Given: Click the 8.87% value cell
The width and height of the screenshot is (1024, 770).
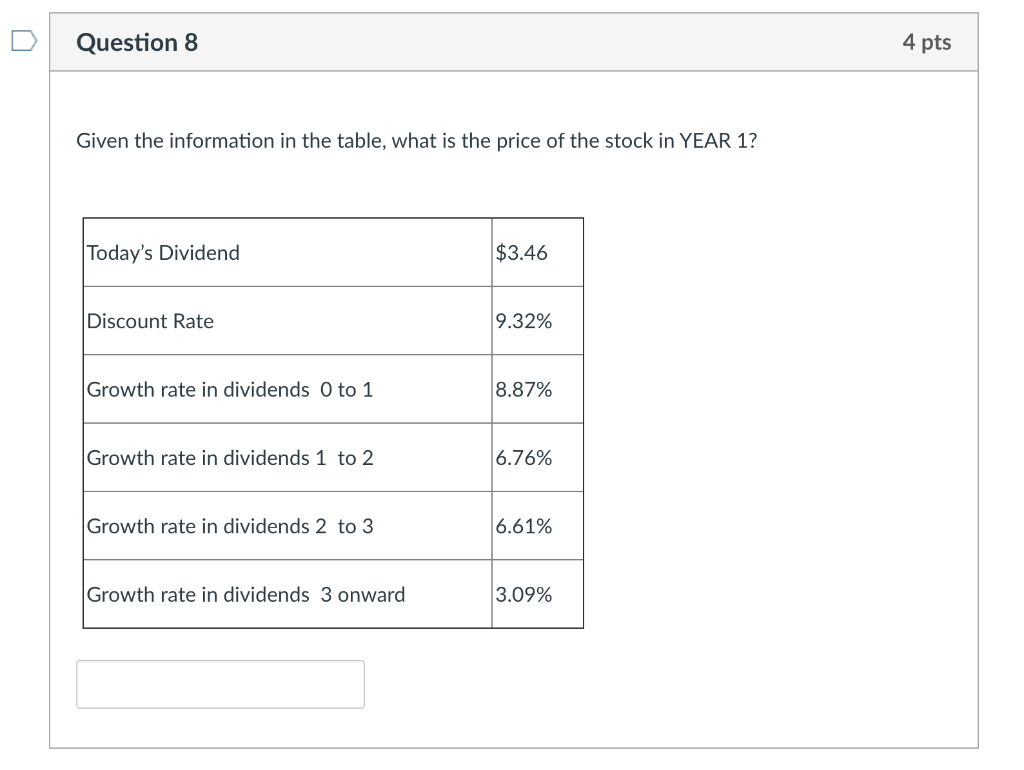Looking at the screenshot, I should point(522,389).
